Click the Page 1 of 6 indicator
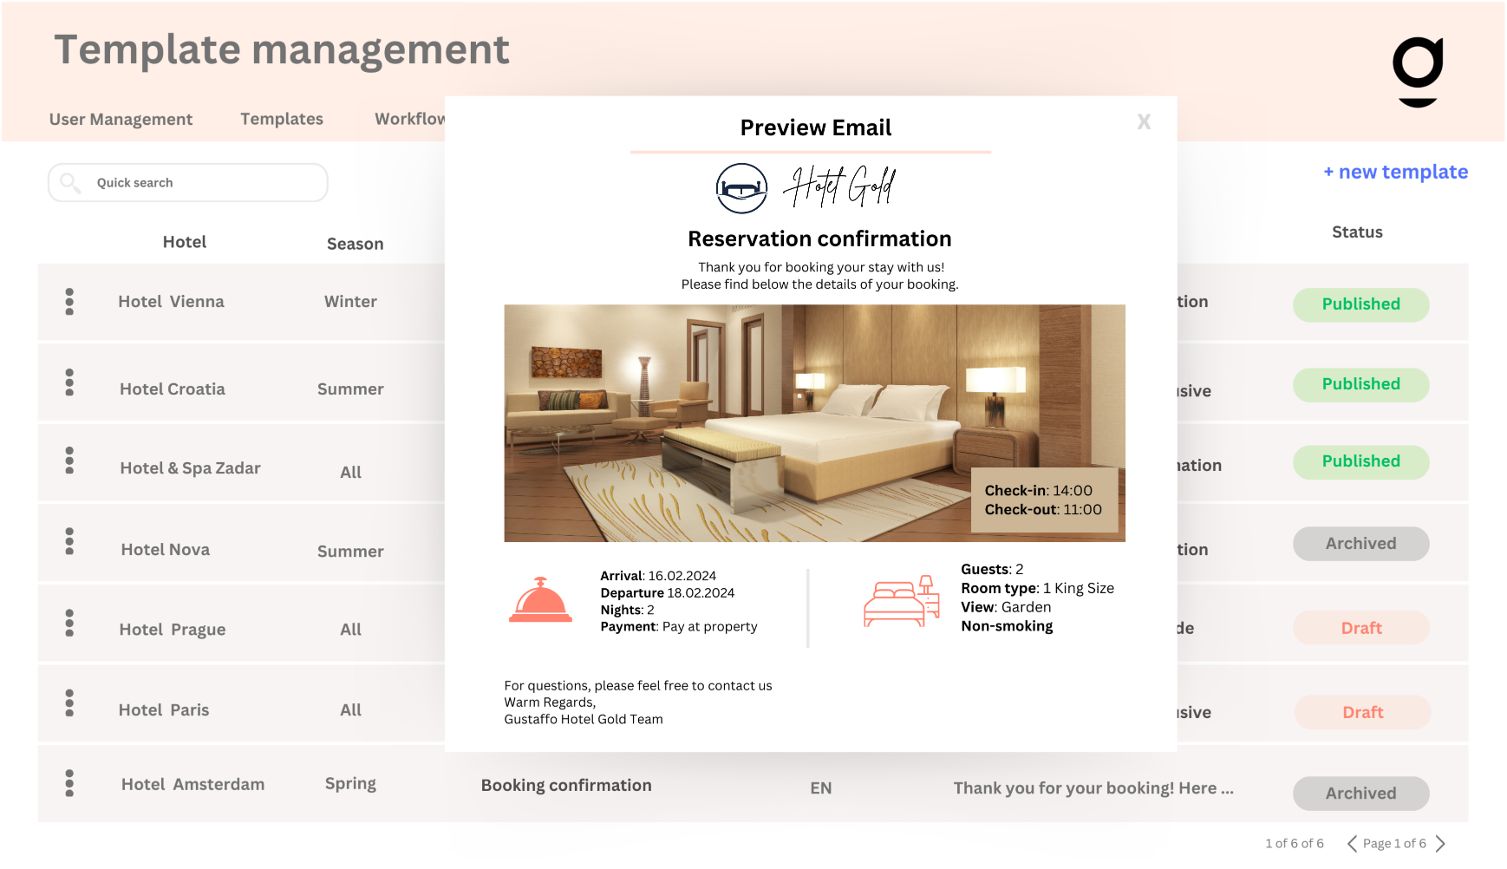1507x869 pixels. [1394, 844]
